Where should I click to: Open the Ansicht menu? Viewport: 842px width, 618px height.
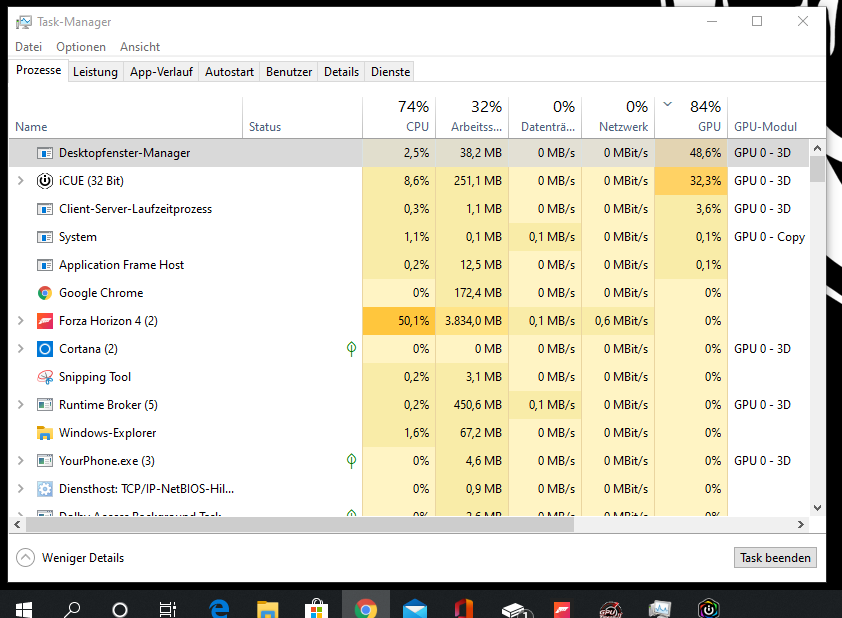pyautogui.click(x=140, y=47)
